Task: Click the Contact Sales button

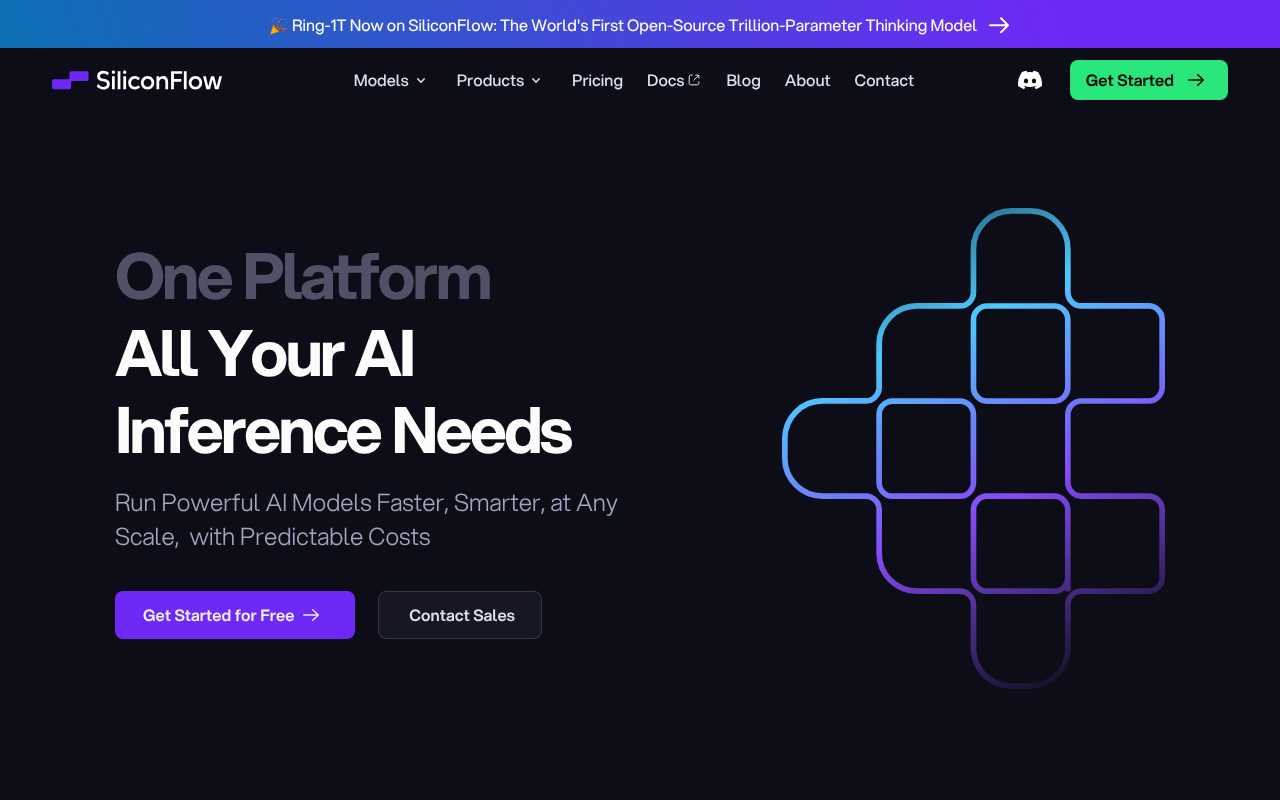Action: coord(460,615)
